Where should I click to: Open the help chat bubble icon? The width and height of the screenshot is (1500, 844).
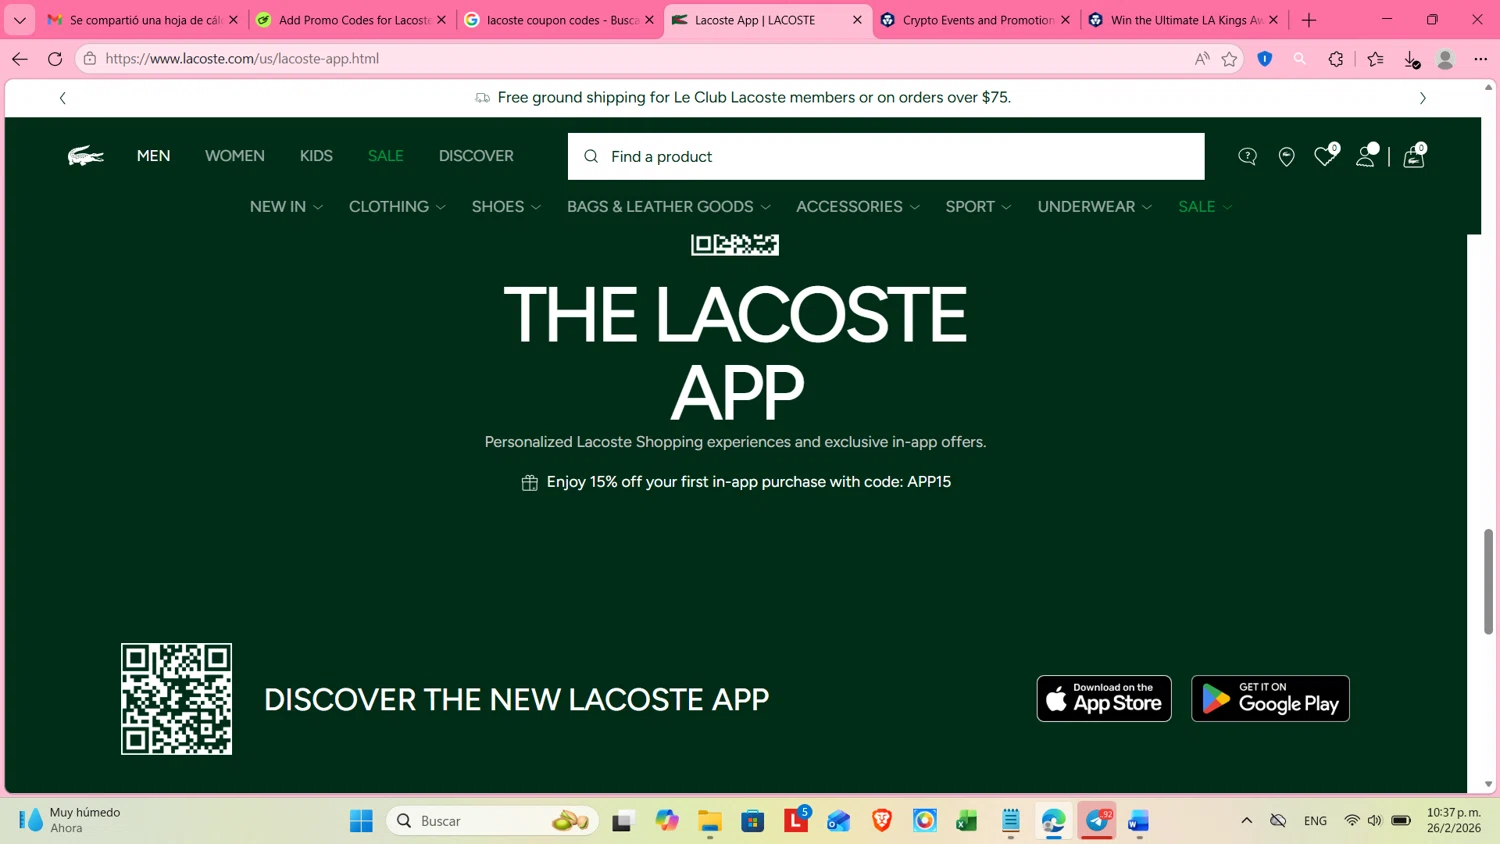pyautogui.click(x=1247, y=157)
